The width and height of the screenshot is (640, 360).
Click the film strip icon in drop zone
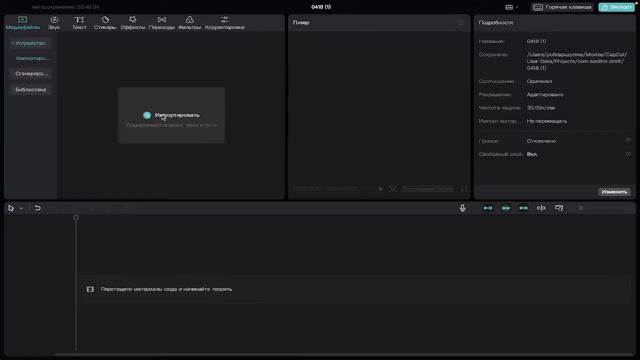pos(90,289)
